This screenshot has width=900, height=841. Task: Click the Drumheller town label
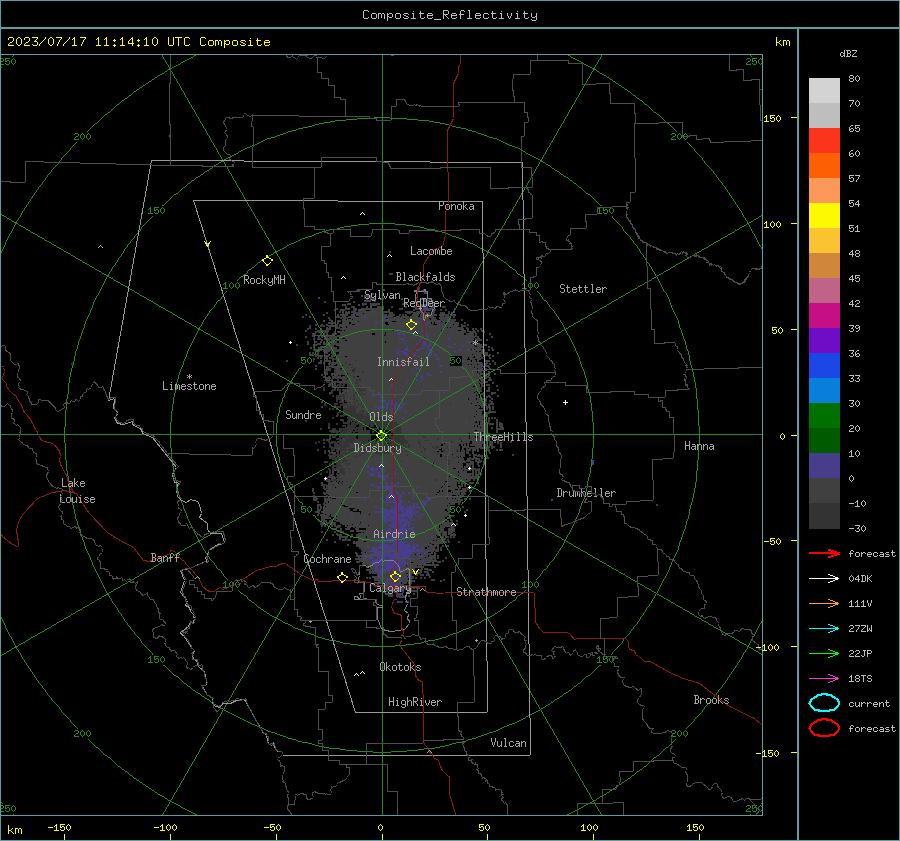[x=586, y=493]
